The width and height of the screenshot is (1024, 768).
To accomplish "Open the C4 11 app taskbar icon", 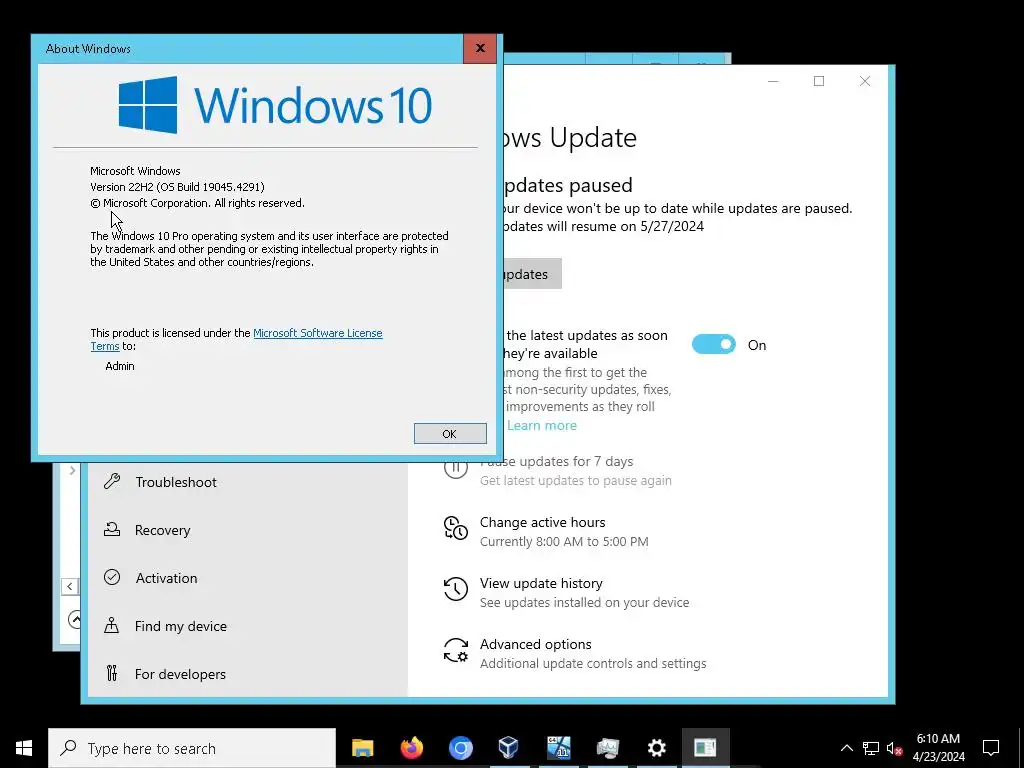I will pyautogui.click(x=558, y=748).
